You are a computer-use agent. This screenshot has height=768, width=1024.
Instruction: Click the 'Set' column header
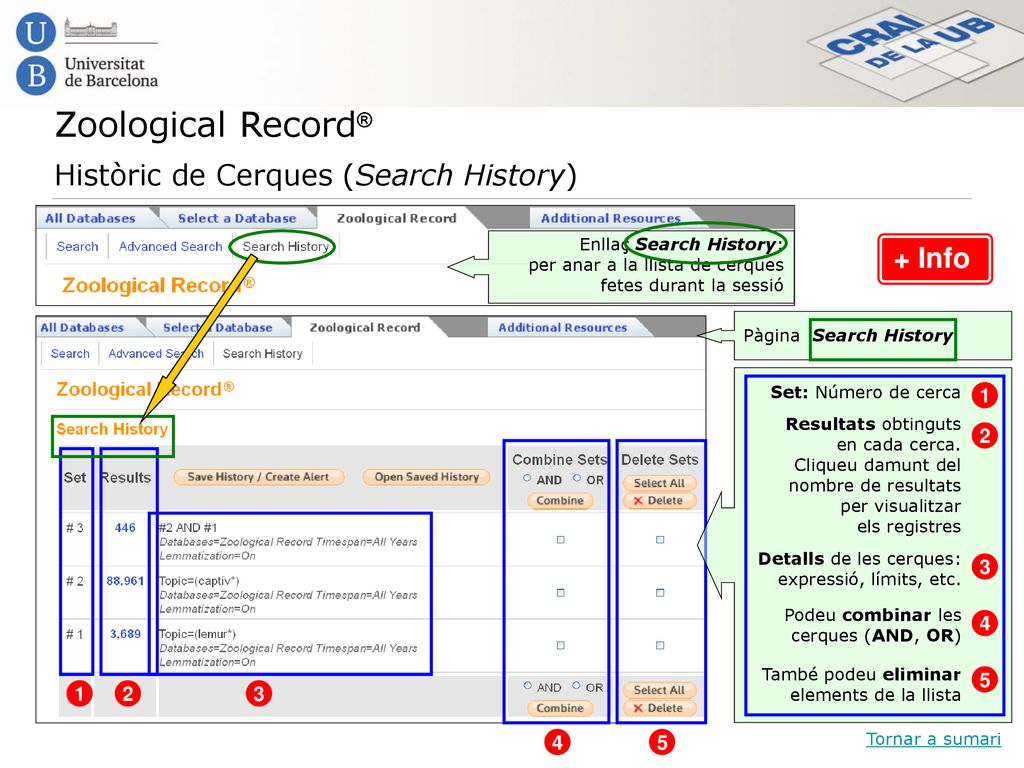click(75, 477)
